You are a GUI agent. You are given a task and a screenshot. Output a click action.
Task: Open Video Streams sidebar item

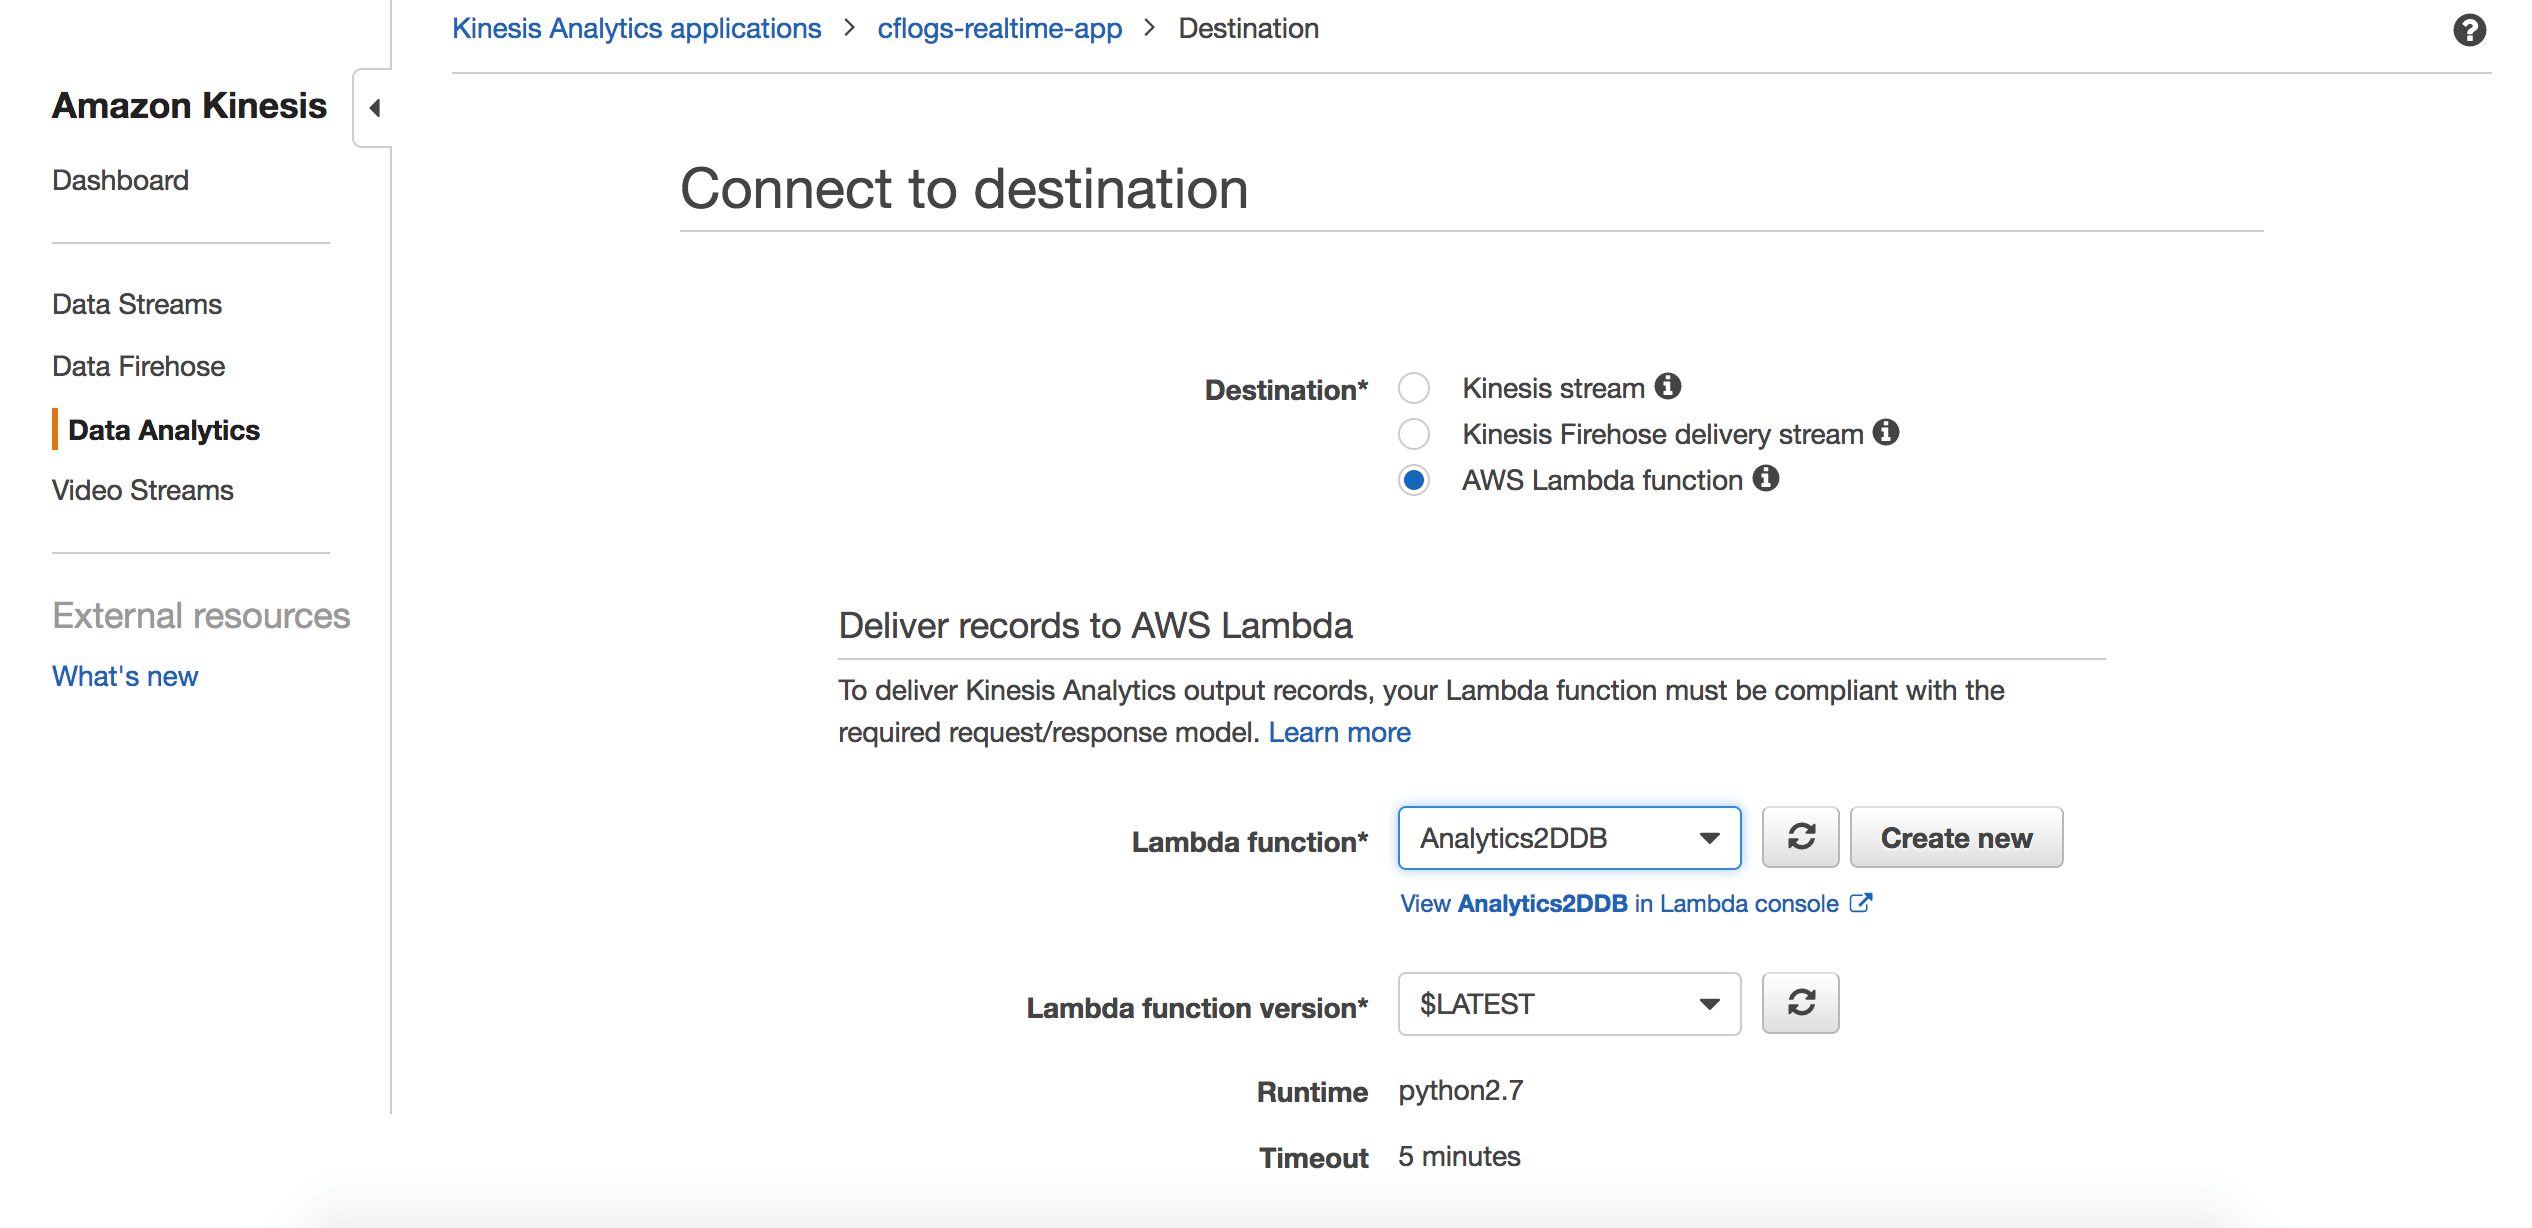tap(142, 490)
